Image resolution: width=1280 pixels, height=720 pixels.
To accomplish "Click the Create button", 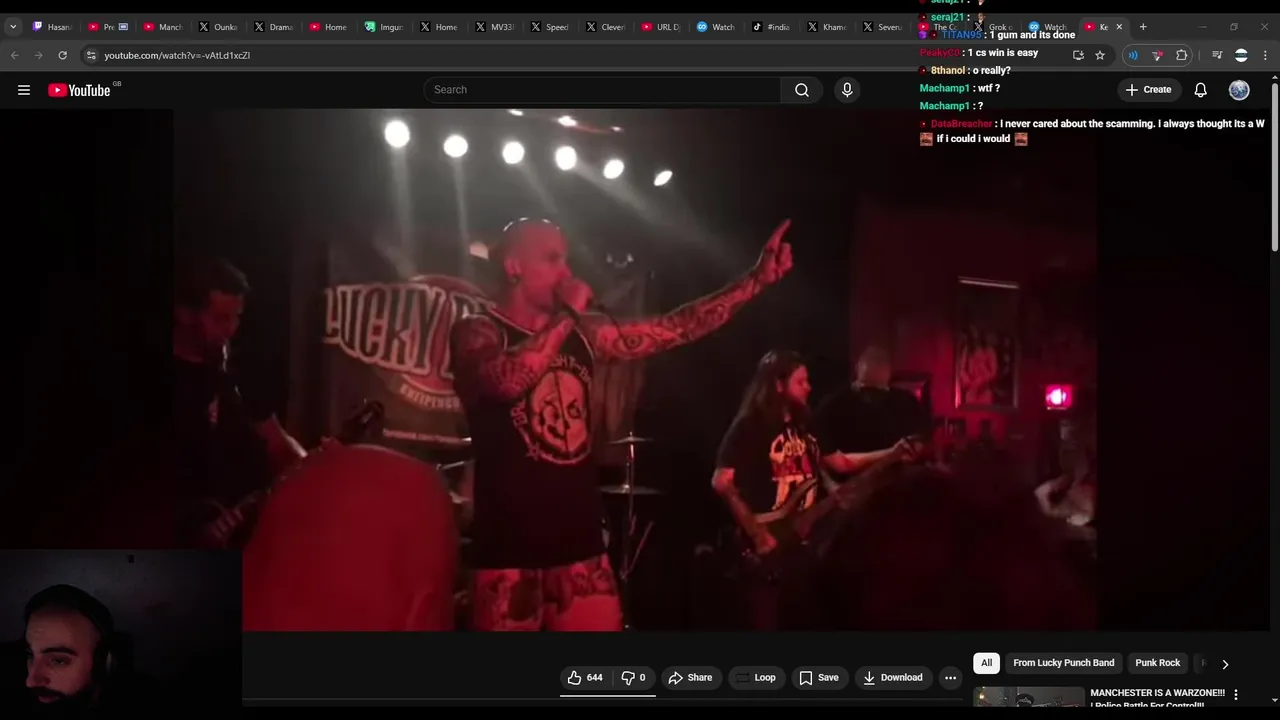I will tap(1148, 90).
